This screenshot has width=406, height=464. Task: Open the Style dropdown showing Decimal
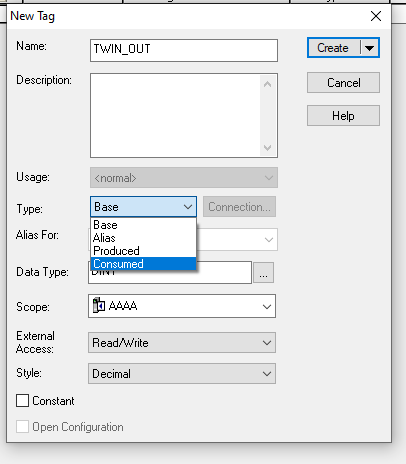click(x=182, y=374)
